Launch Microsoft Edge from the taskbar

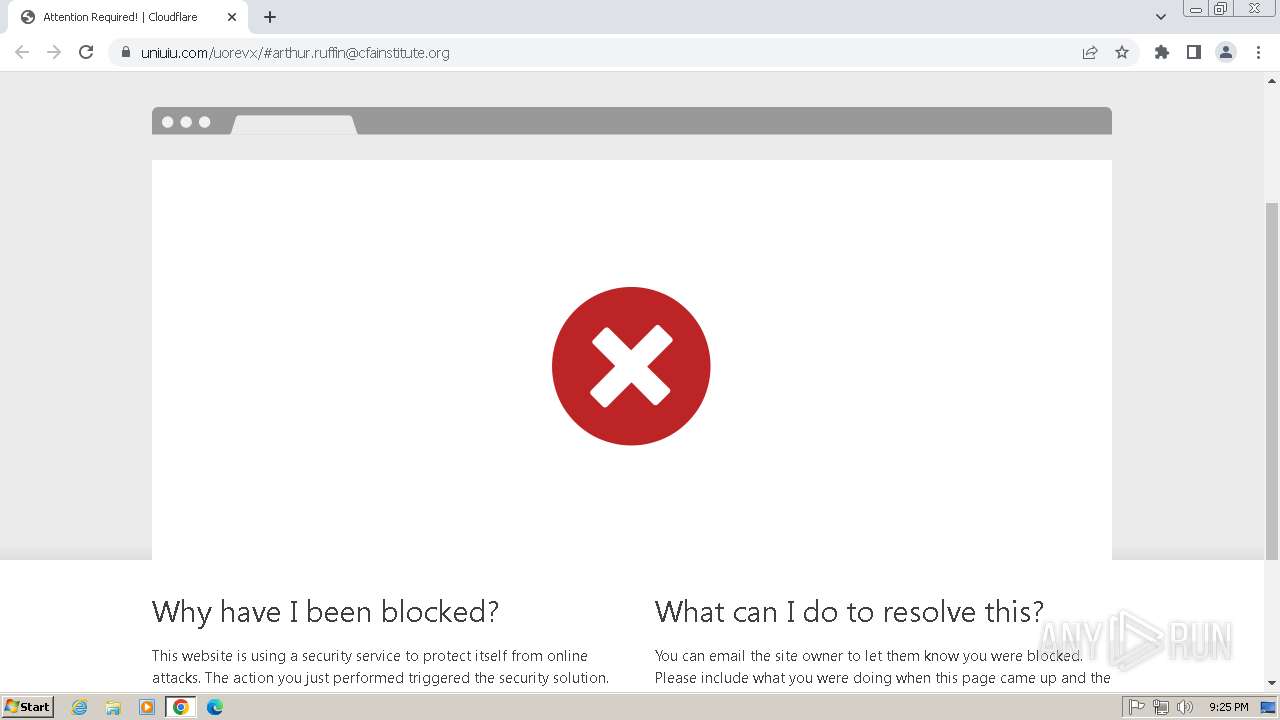pyautogui.click(x=215, y=707)
